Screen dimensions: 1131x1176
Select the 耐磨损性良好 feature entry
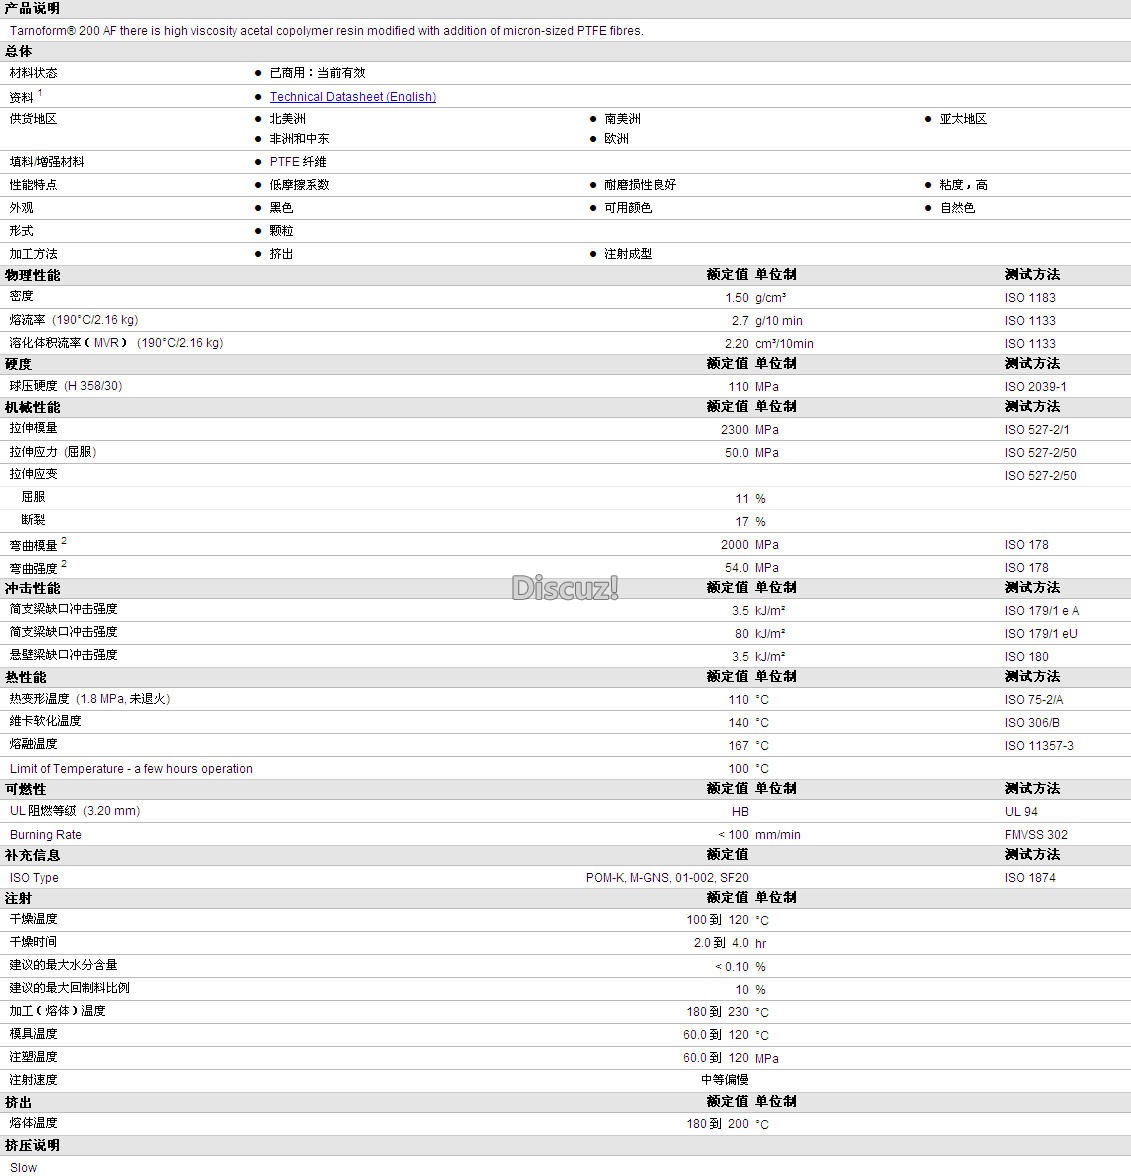640,184
